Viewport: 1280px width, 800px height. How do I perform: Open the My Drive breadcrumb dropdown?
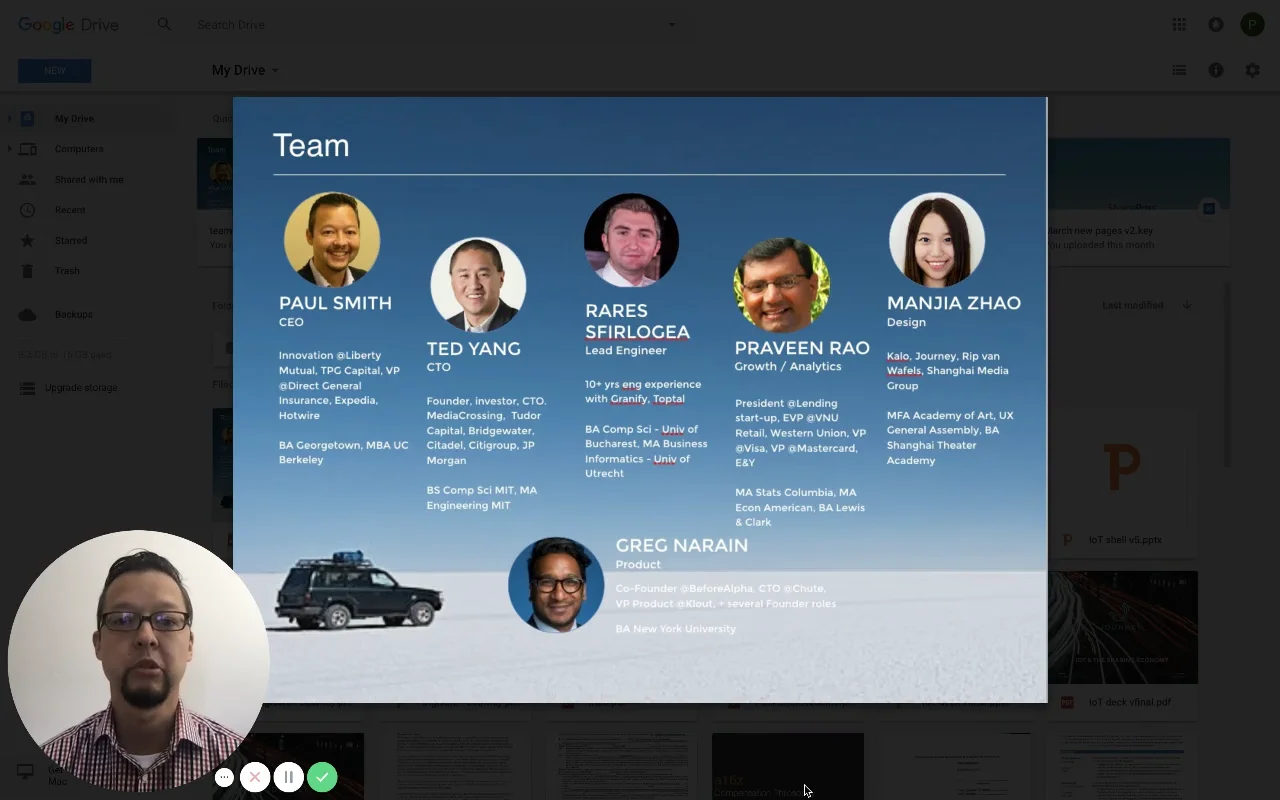click(x=245, y=70)
